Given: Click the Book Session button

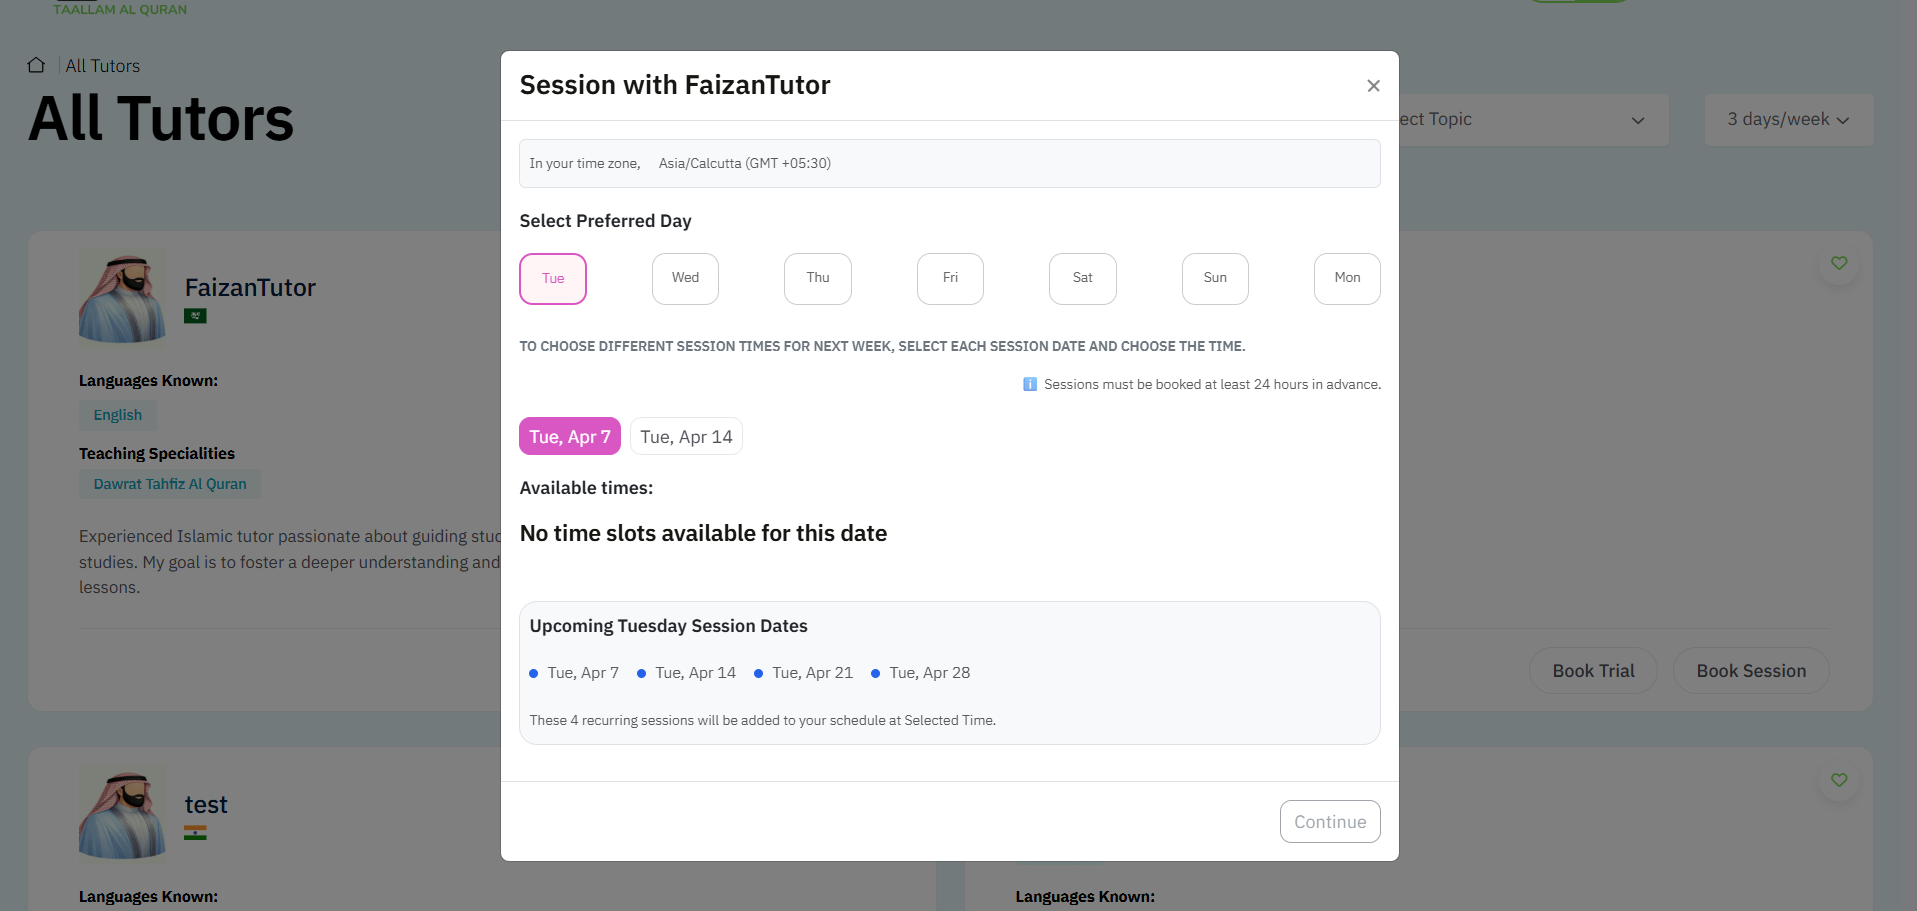Looking at the screenshot, I should 1750,671.
